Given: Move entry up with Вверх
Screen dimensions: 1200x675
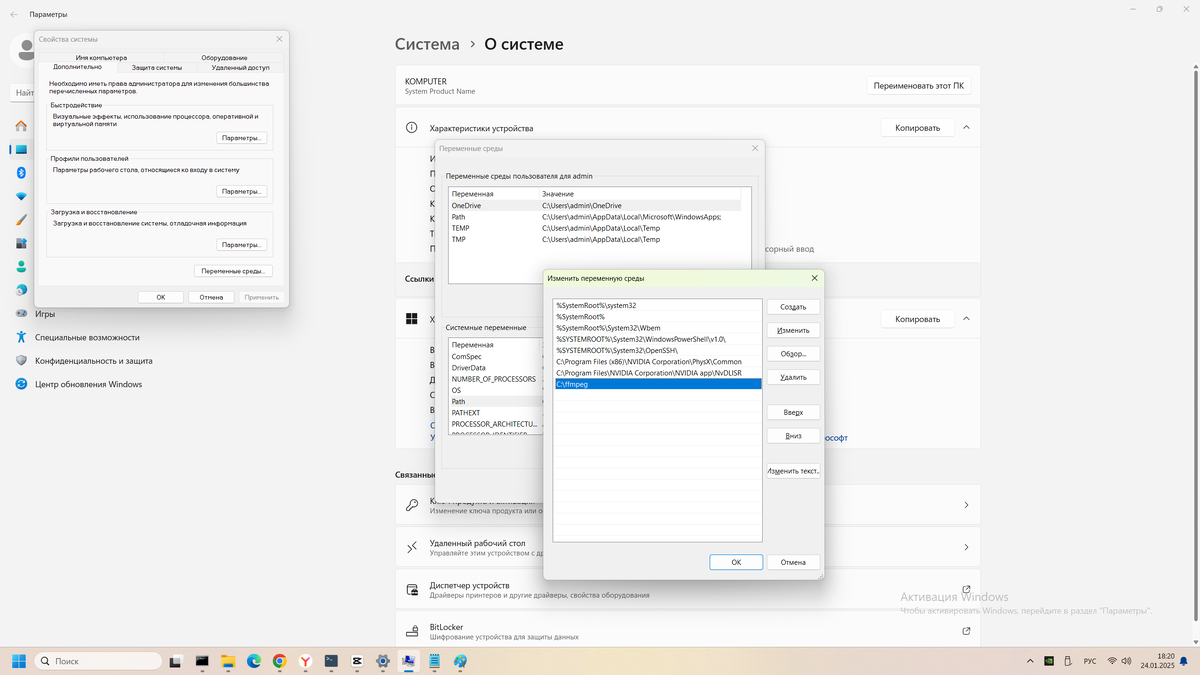Looking at the screenshot, I should (793, 412).
